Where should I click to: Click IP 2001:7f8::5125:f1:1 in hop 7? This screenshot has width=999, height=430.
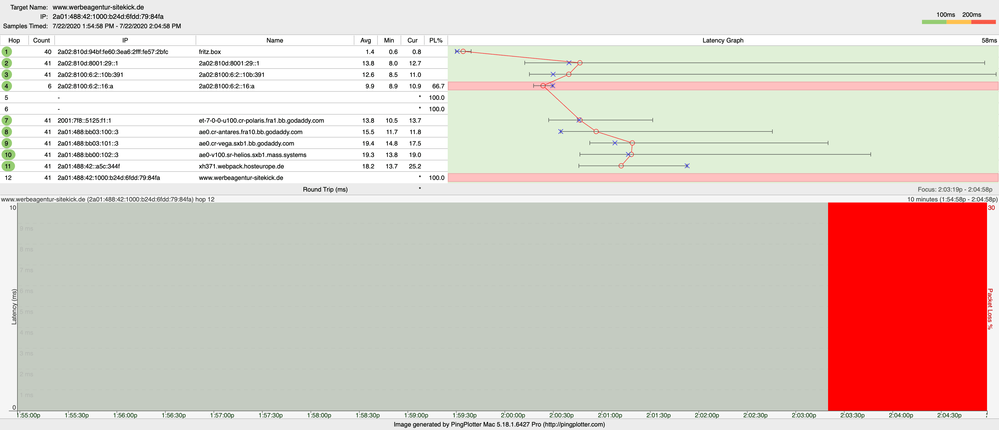coord(85,120)
